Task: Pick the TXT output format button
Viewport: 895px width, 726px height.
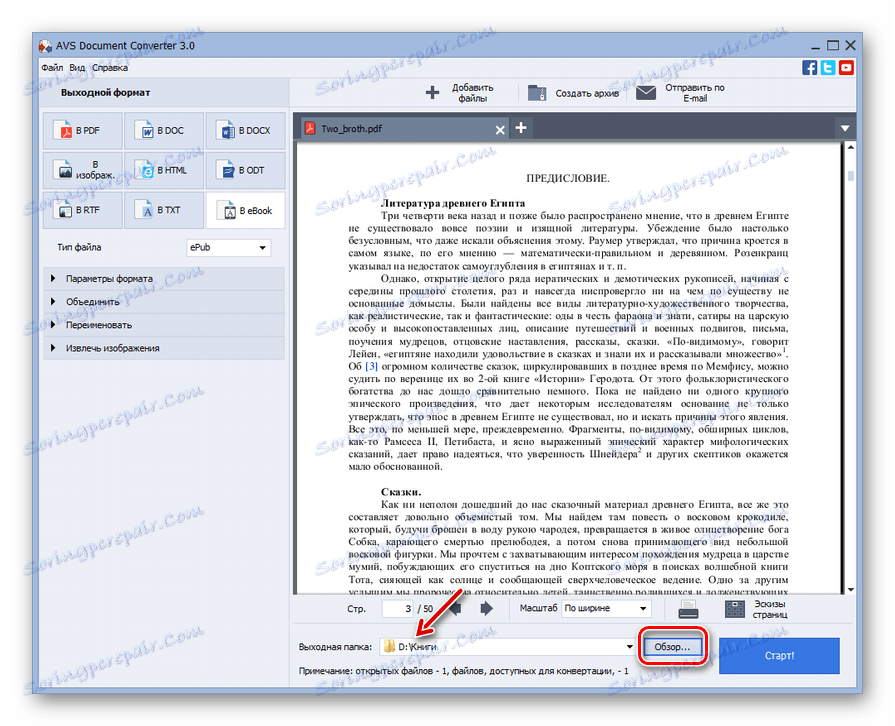Action: pyautogui.click(x=164, y=210)
